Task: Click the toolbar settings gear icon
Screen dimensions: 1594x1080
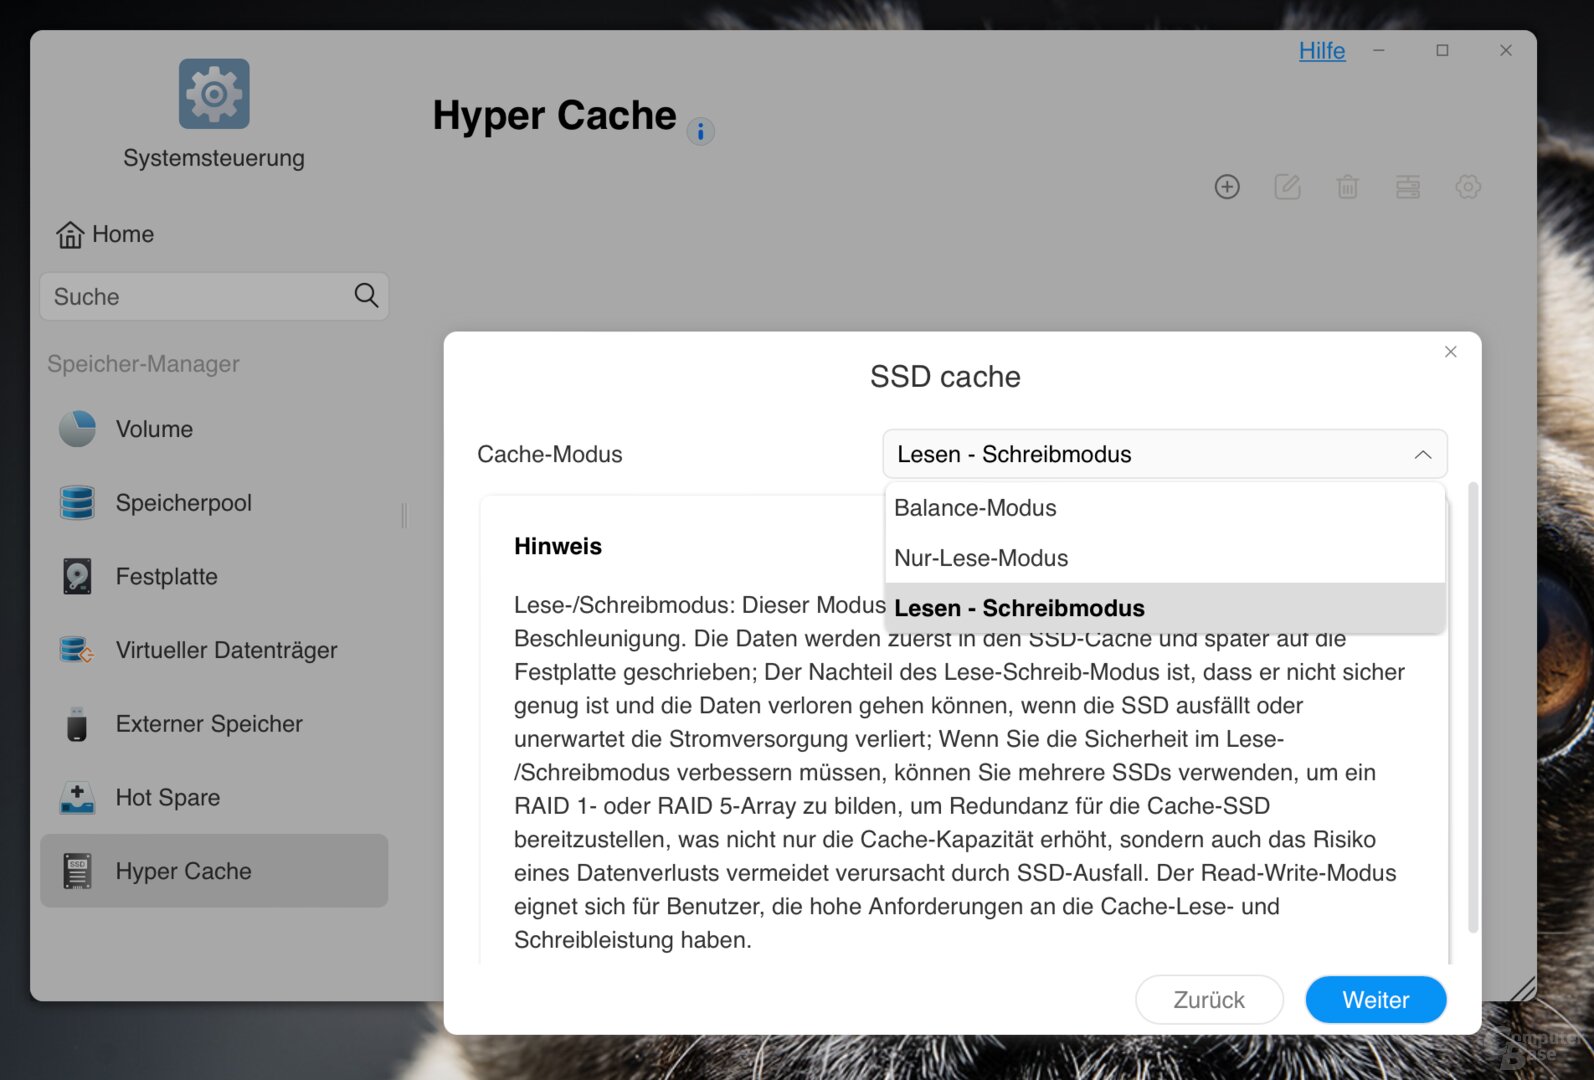Action: [x=1467, y=187]
